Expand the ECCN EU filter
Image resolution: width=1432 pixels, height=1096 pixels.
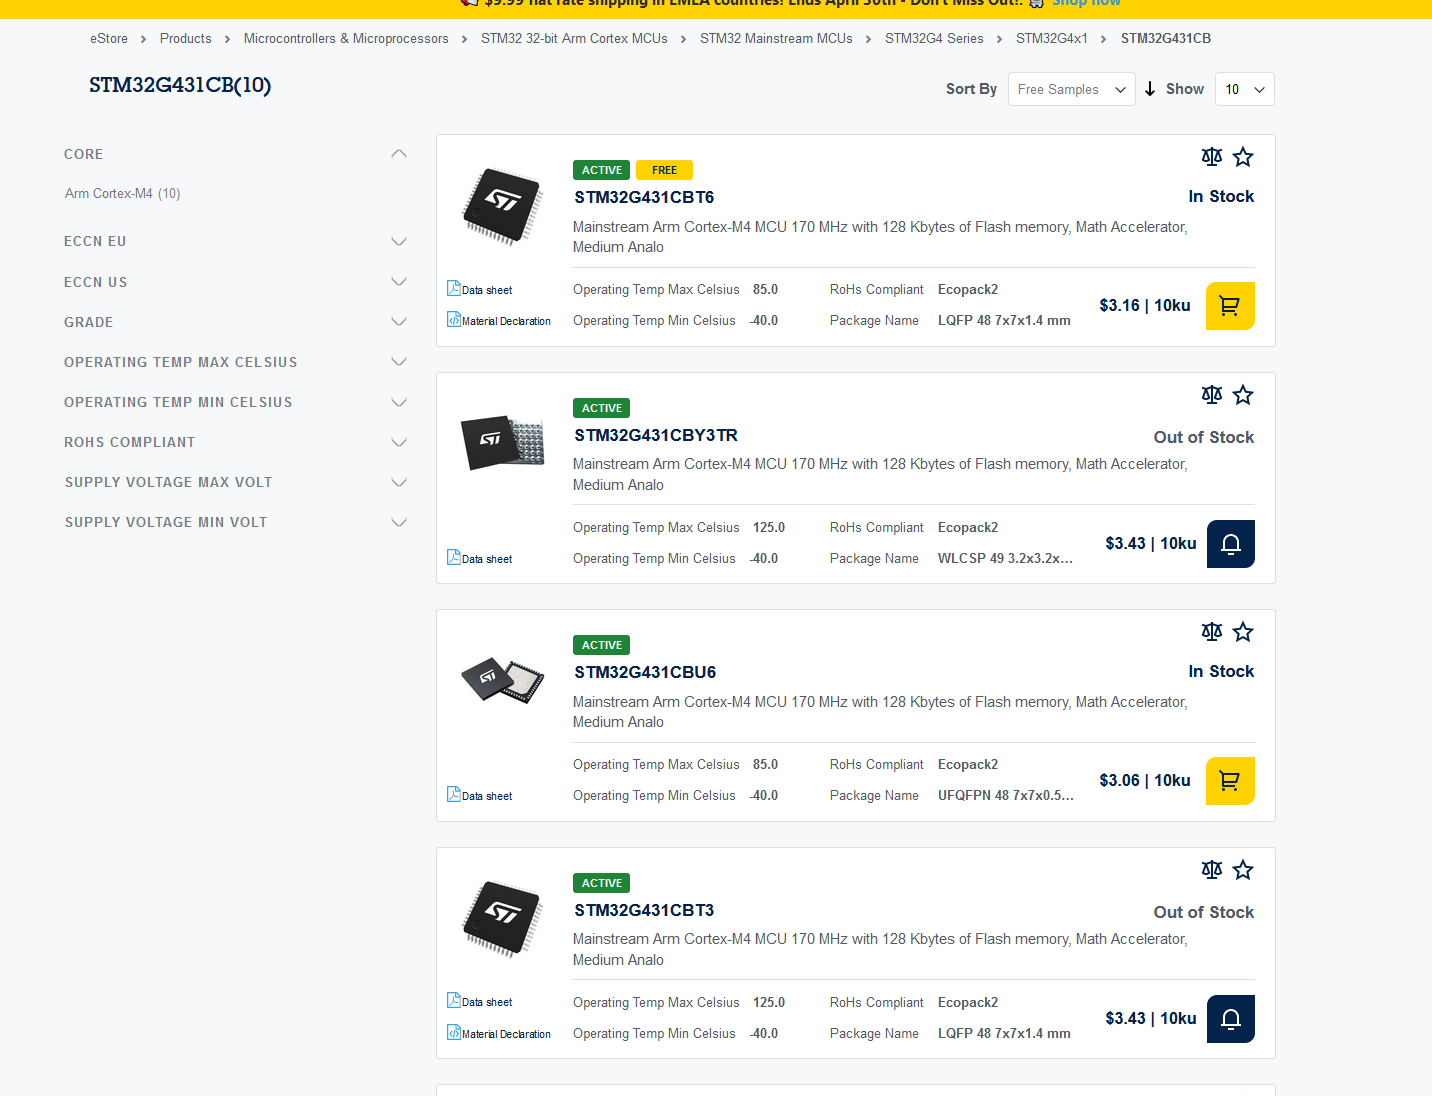pos(399,241)
